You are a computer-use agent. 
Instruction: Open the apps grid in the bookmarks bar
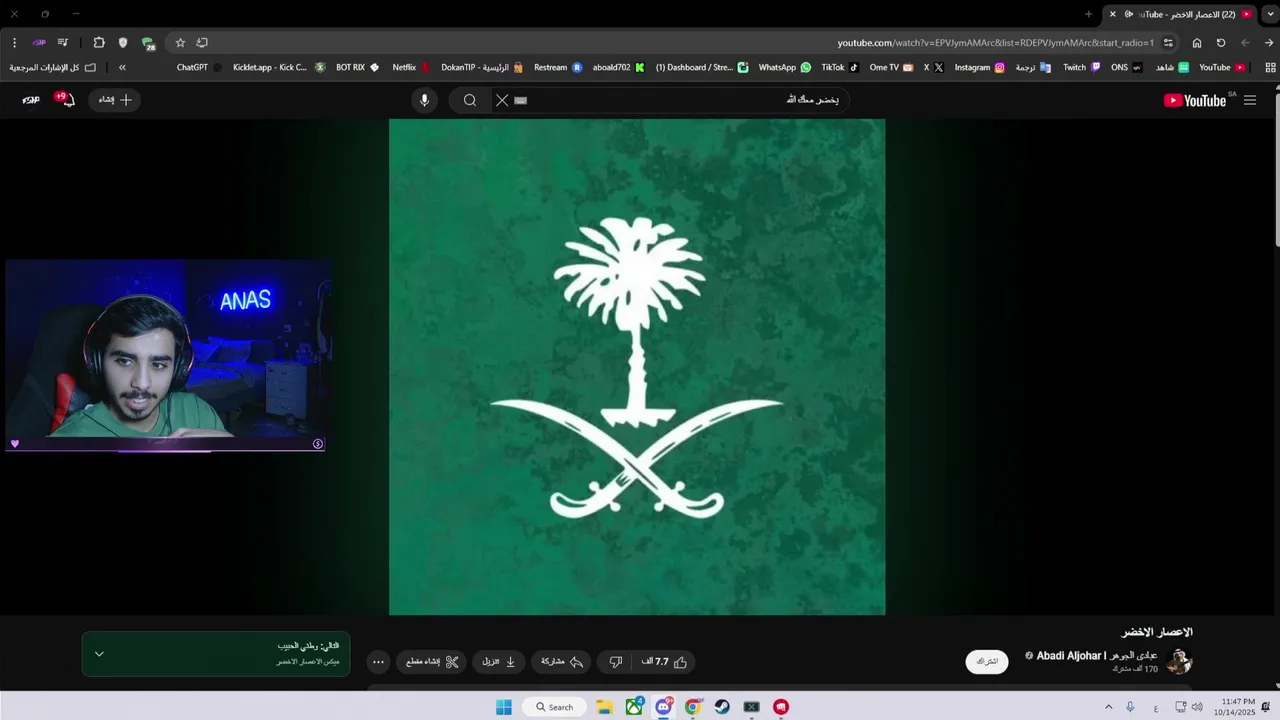(x=1270, y=68)
